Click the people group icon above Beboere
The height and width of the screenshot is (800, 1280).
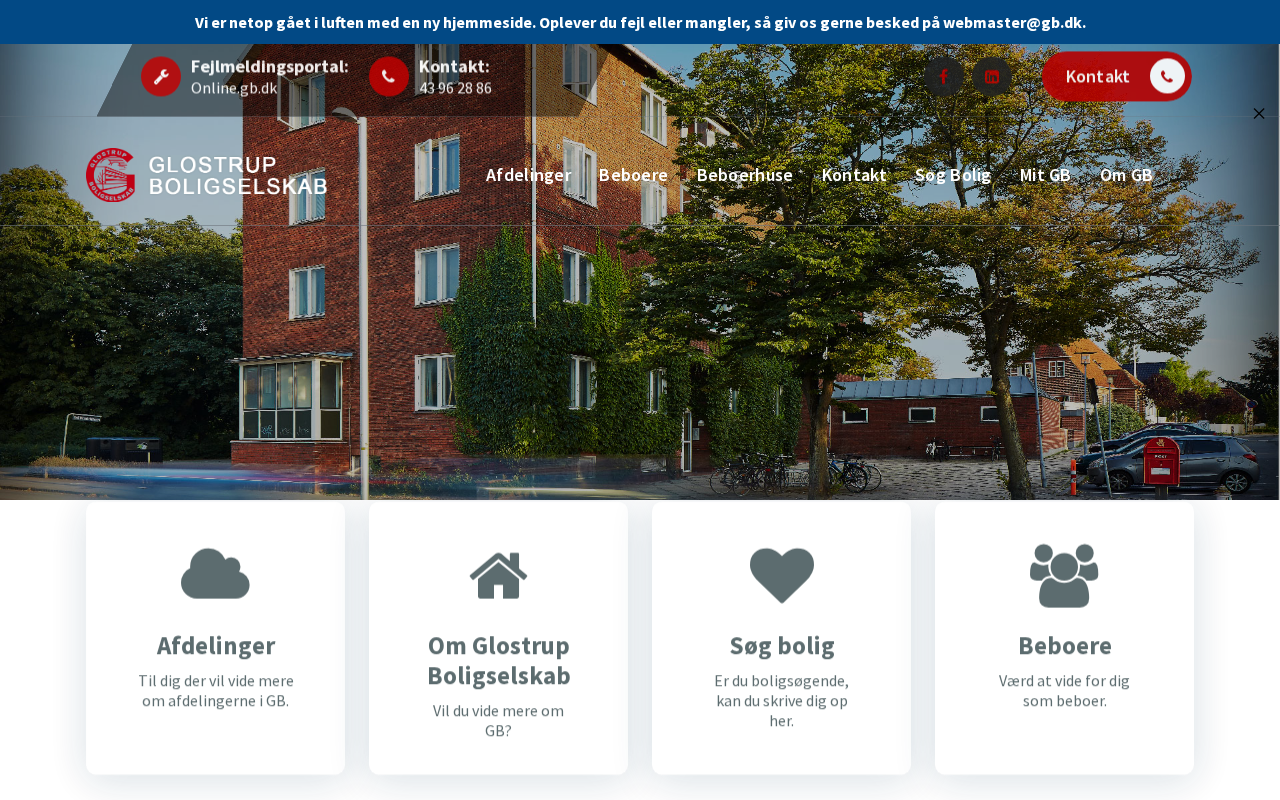pos(1064,575)
